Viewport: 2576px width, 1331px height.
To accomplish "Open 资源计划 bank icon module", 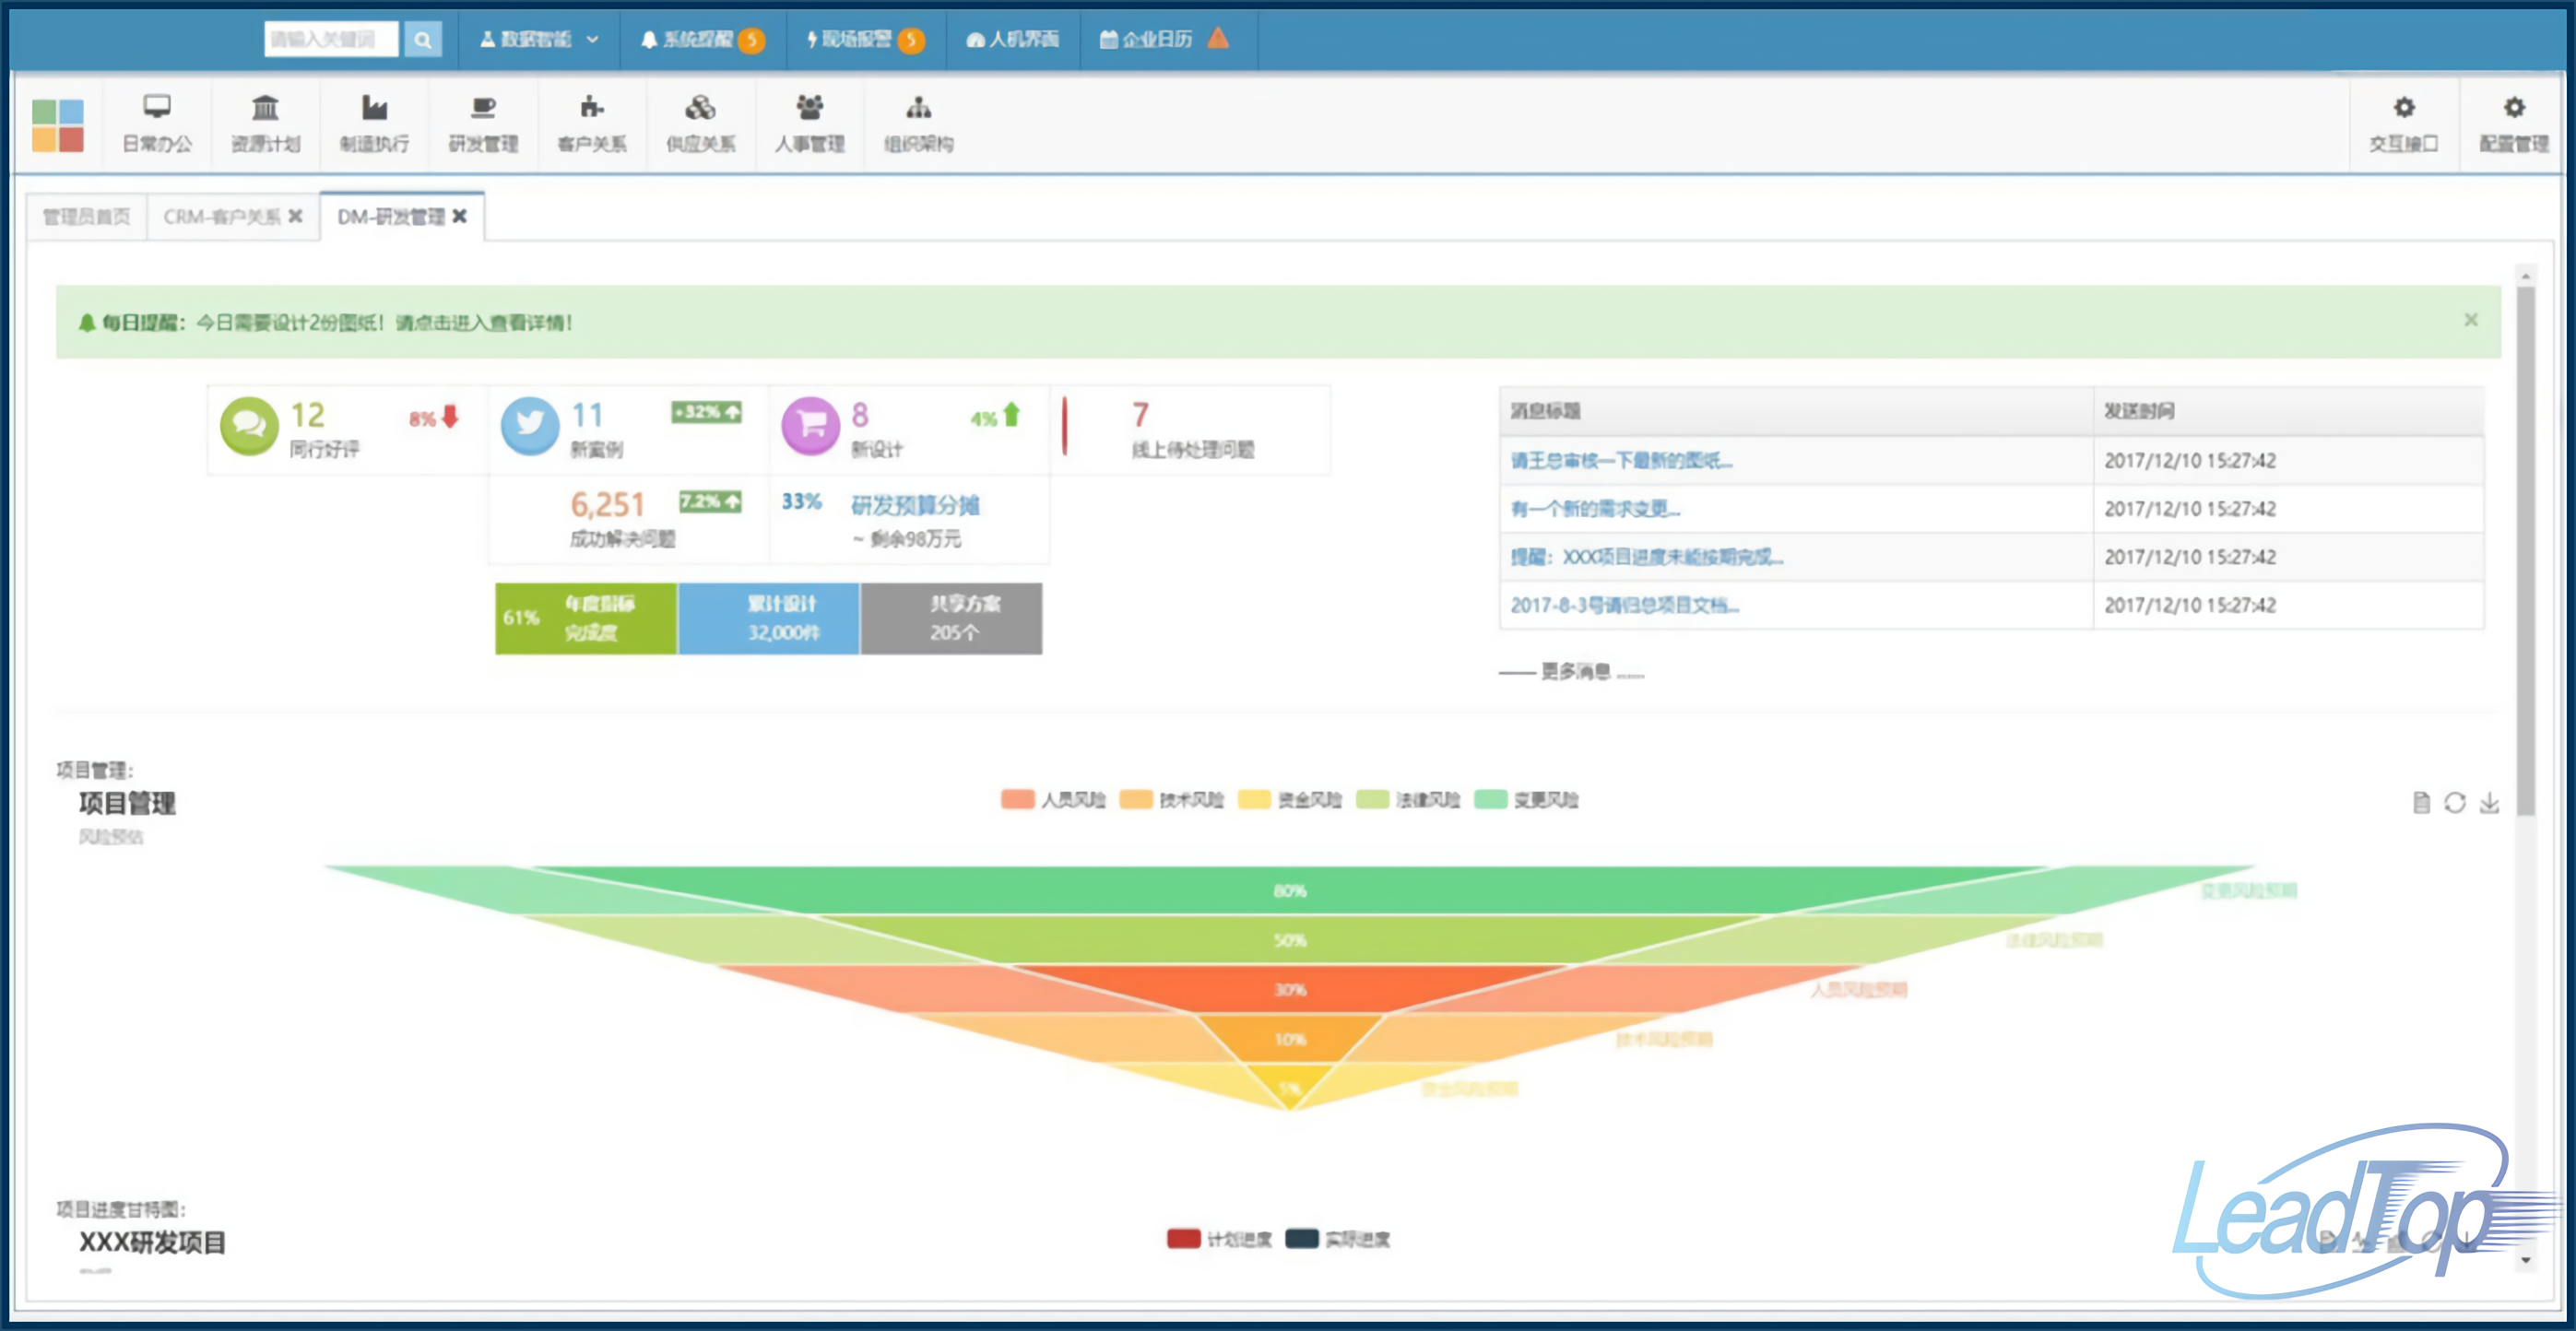I will pos(265,124).
